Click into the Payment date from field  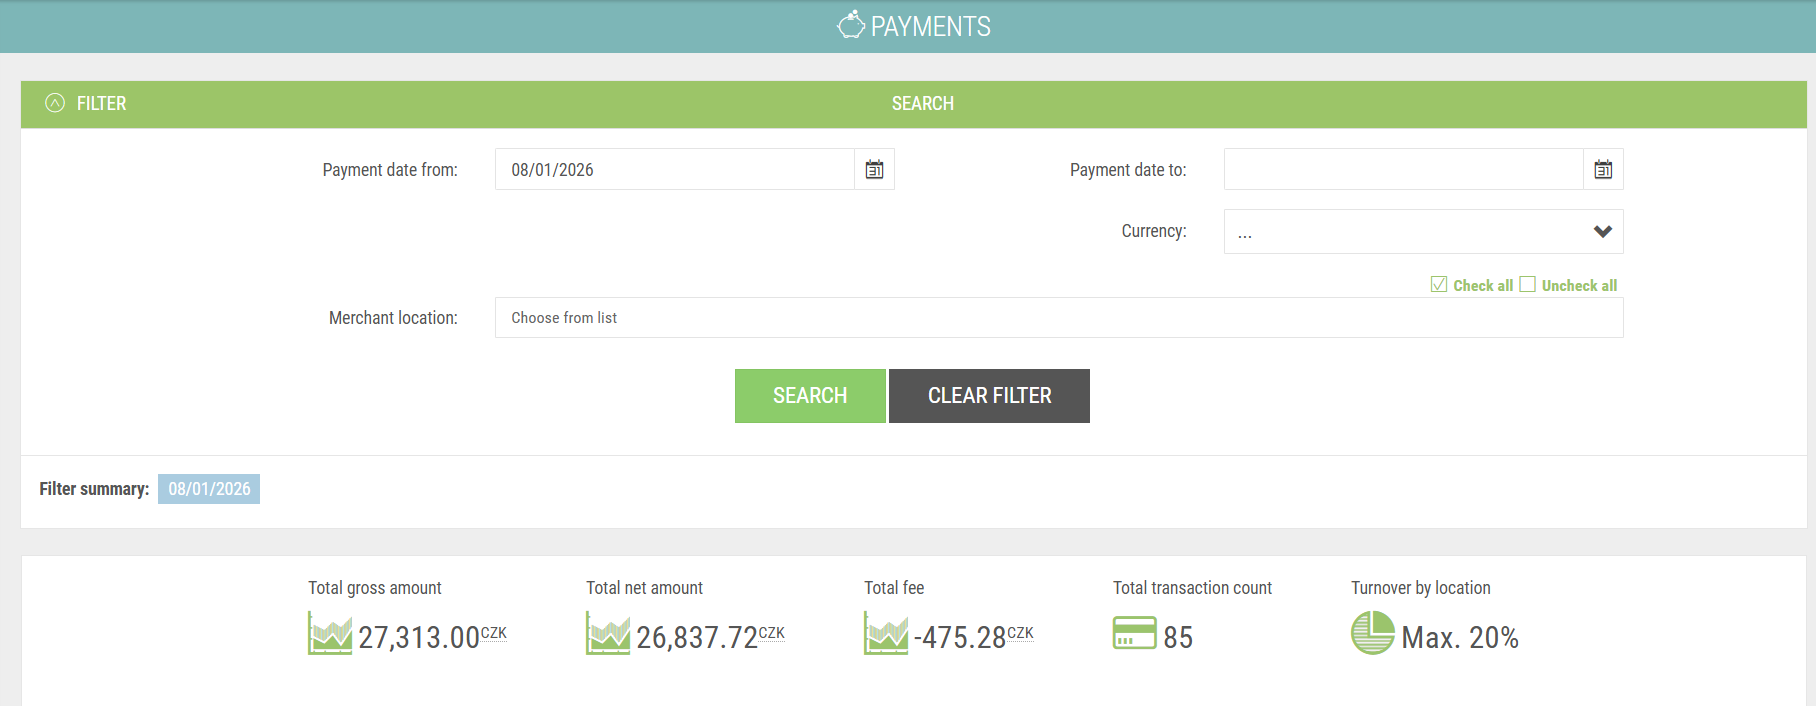click(x=675, y=170)
